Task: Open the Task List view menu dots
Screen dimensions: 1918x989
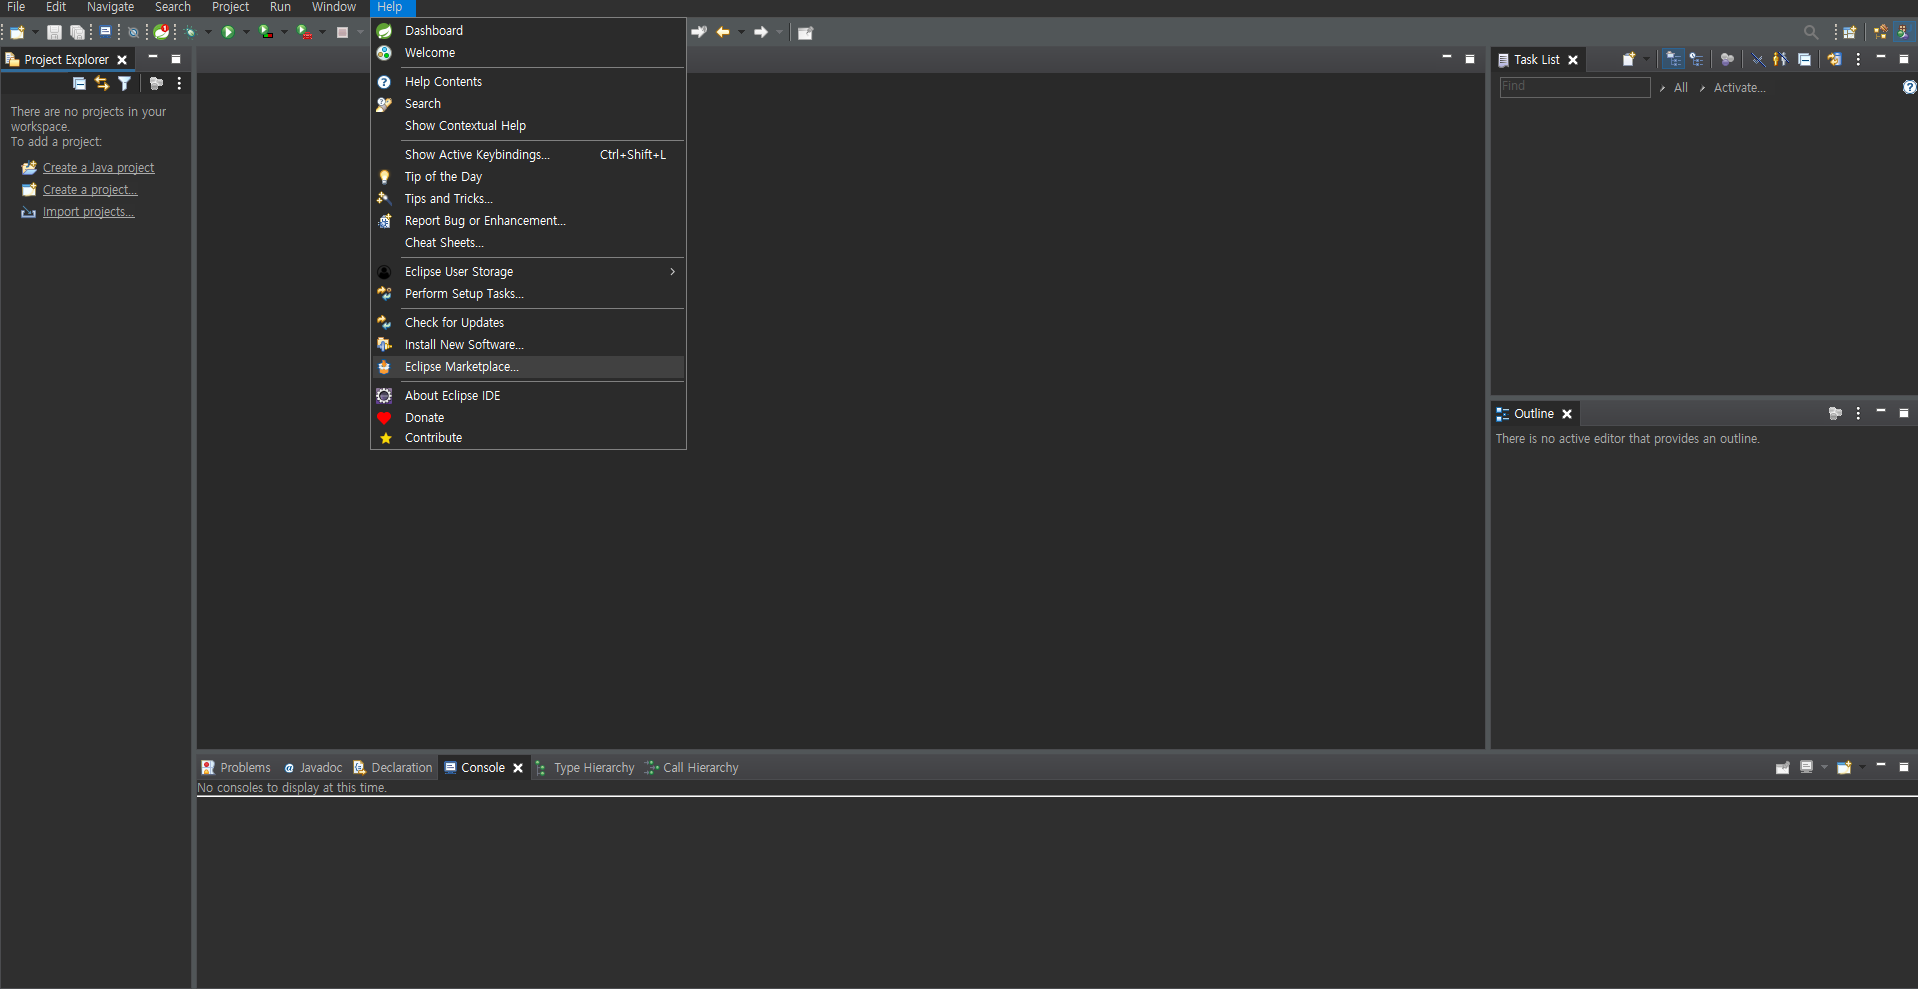Action: pos(1858,59)
